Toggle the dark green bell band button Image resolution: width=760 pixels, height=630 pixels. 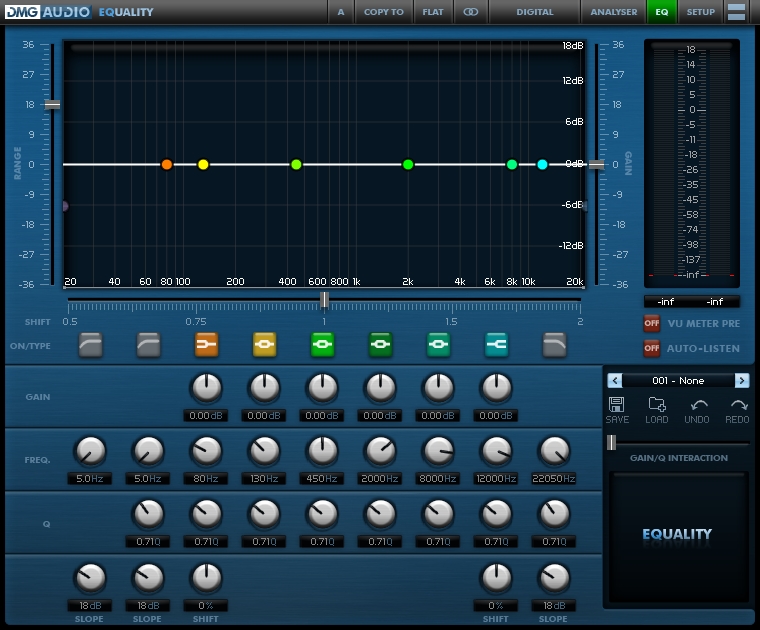click(380, 345)
